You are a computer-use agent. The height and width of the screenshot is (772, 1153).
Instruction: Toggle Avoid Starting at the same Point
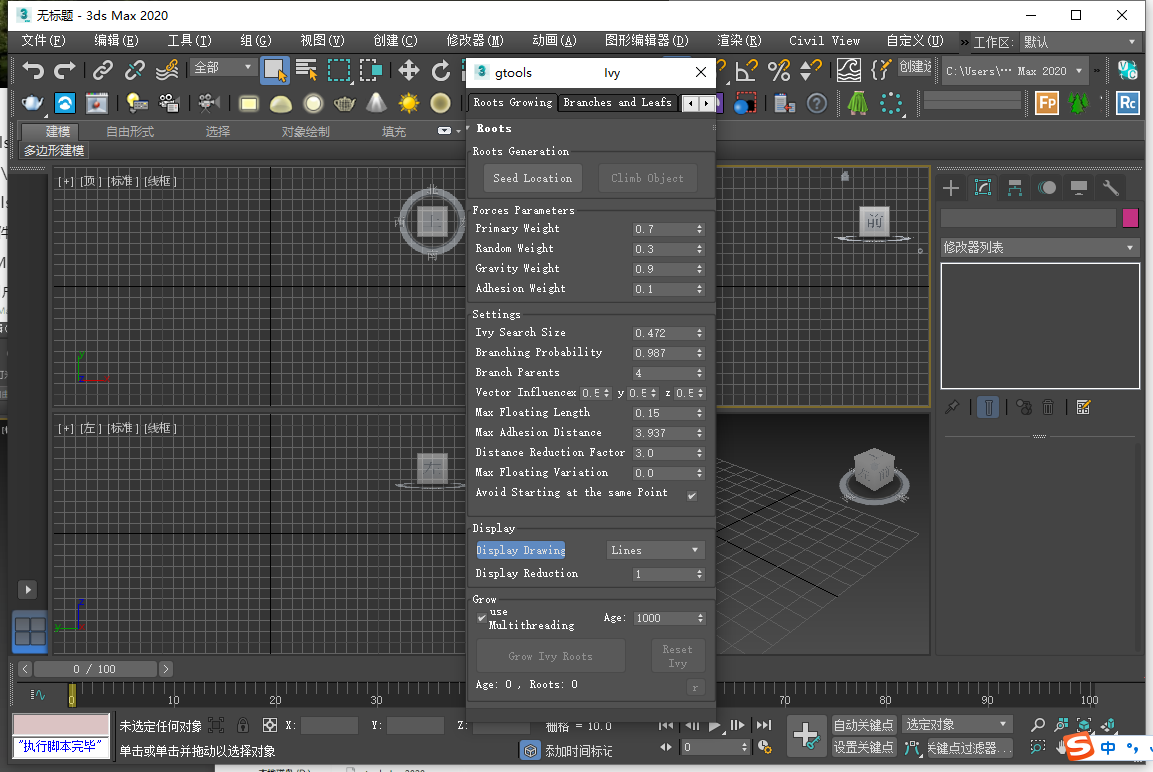[692, 496]
